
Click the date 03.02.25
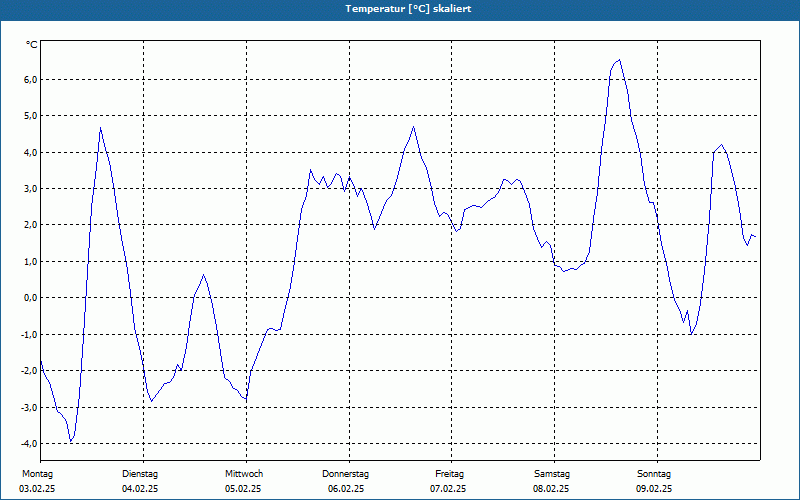(x=37, y=489)
